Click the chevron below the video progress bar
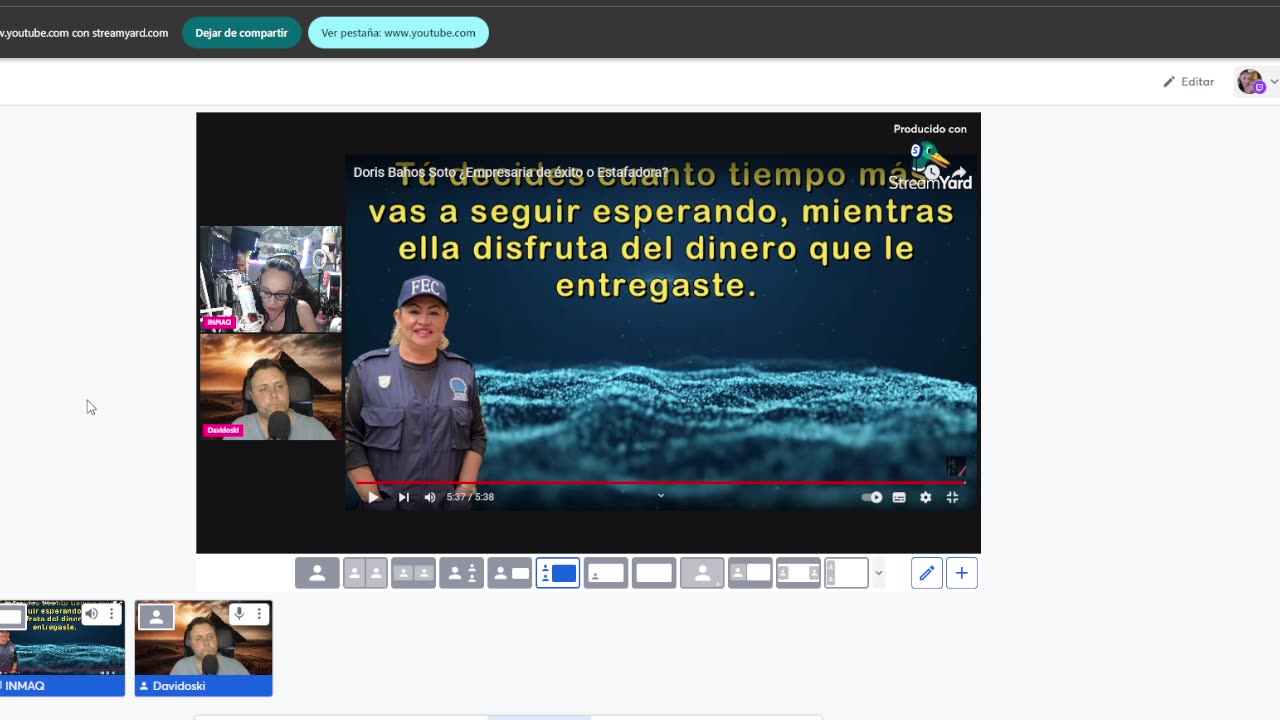The height and width of the screenshot is (720, 1280). (x=660, y=495)
